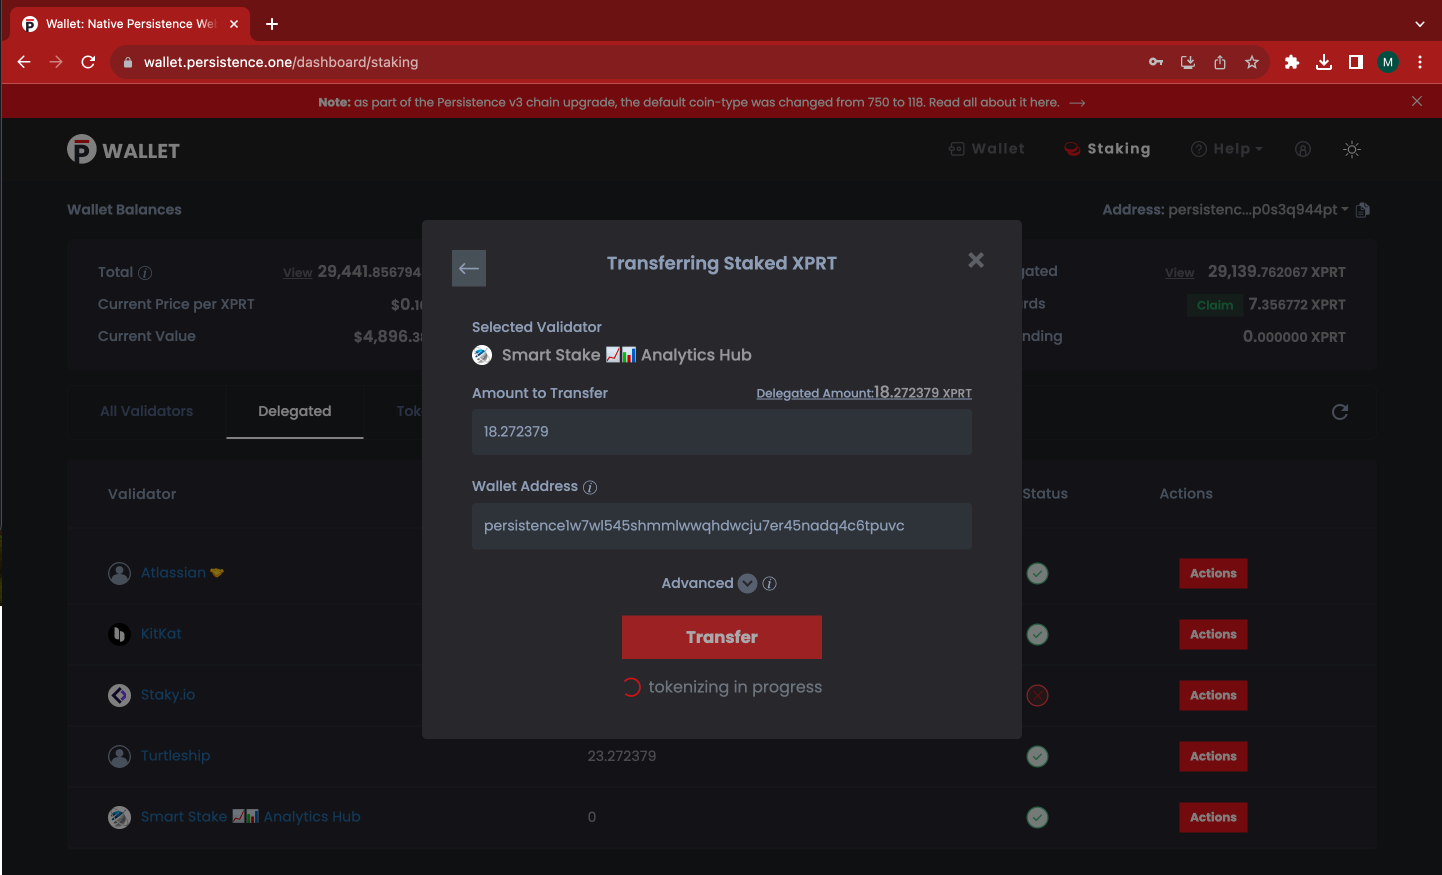The height and width of the screenshot is (875, 1442).
Task: Click the Amount to Transfer field
Action: (x=721, y=432)
